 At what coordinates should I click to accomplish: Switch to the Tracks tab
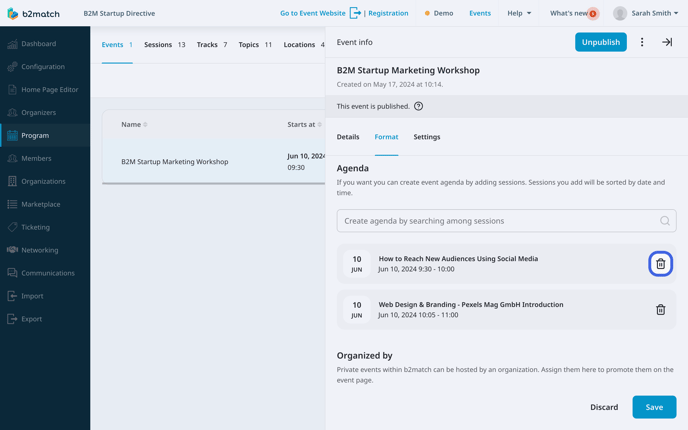coord(212,45)
